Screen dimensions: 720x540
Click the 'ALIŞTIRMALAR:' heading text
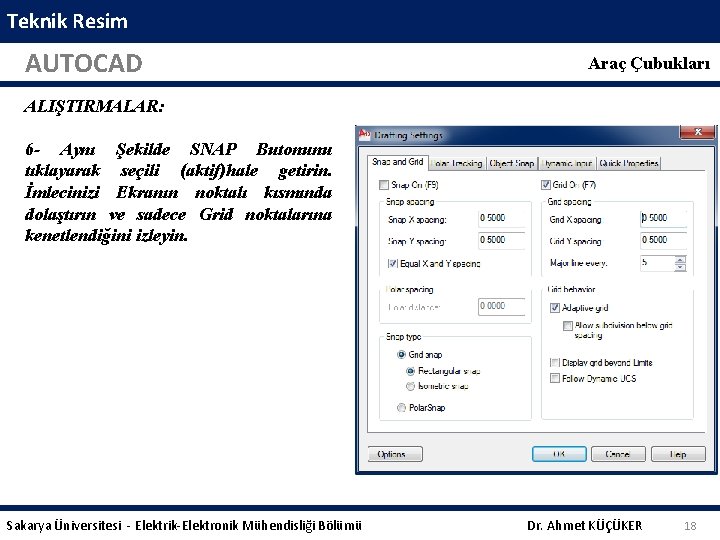click(94, 107)
